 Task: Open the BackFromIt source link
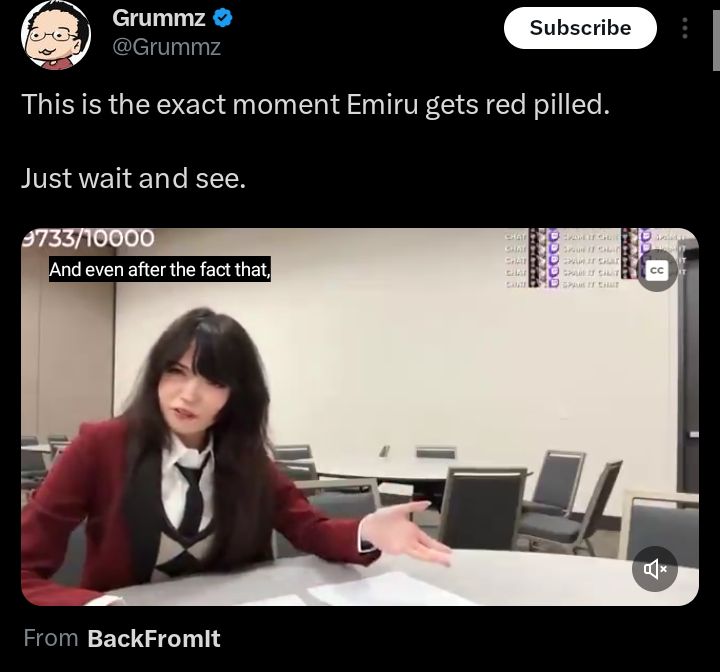point(154,638)
